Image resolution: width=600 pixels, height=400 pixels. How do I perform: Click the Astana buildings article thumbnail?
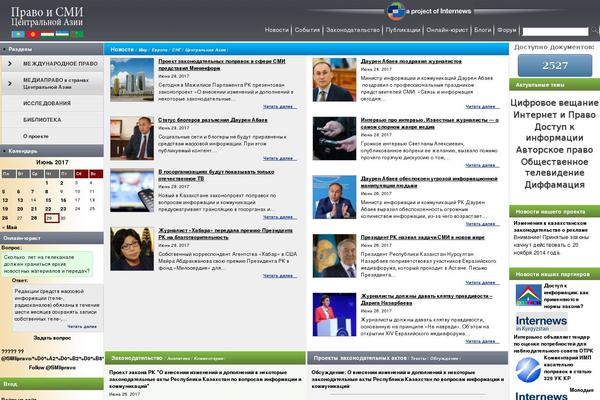pyautogui.click(x=132, y=80)
